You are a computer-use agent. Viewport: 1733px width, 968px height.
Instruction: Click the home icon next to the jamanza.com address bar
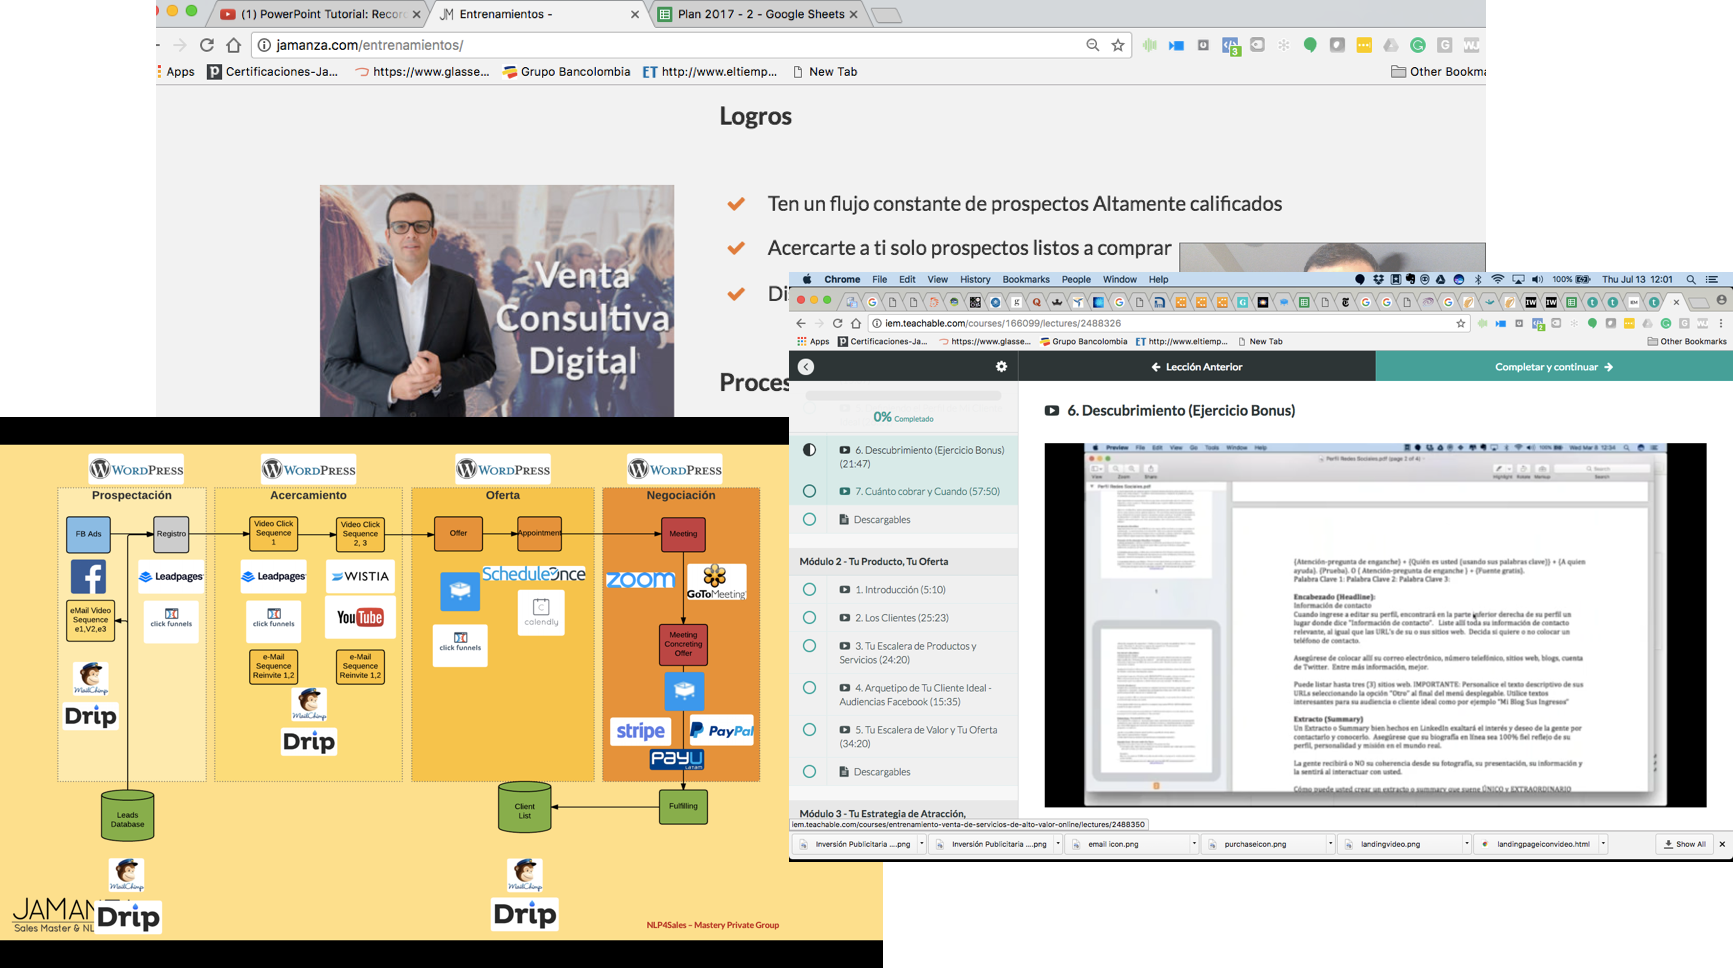click(x=233, y=45)
